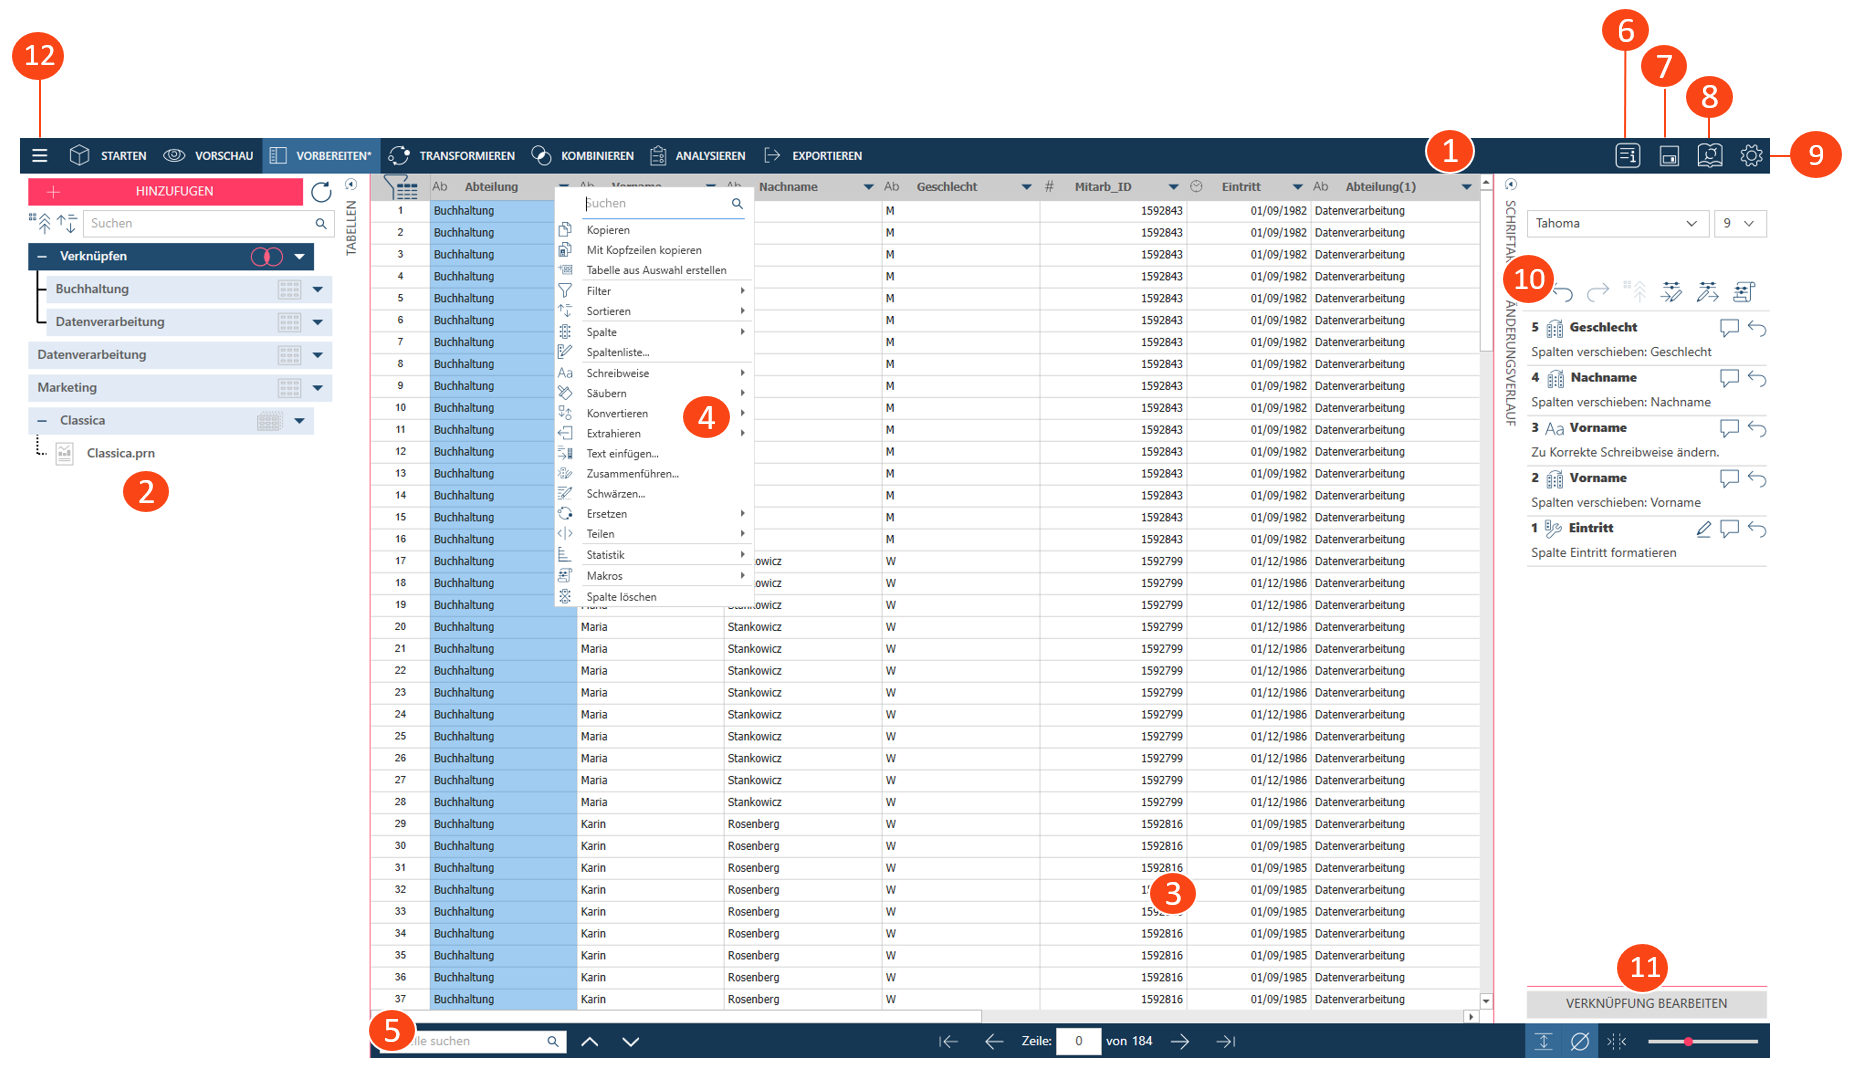The height and width of the screenshot is (1068, 1849).
Task: Open the Geschlecht column header dropdown
Action: pyautogui.click(x=1026, y=187)
